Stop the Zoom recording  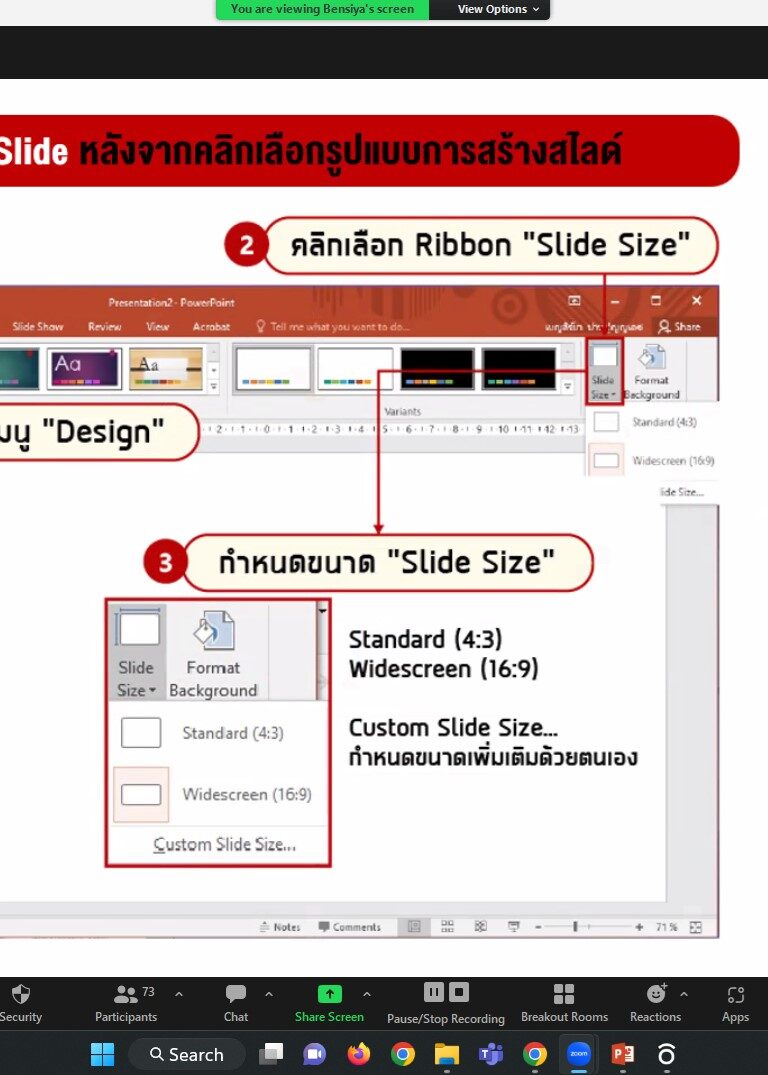[459, 991]
